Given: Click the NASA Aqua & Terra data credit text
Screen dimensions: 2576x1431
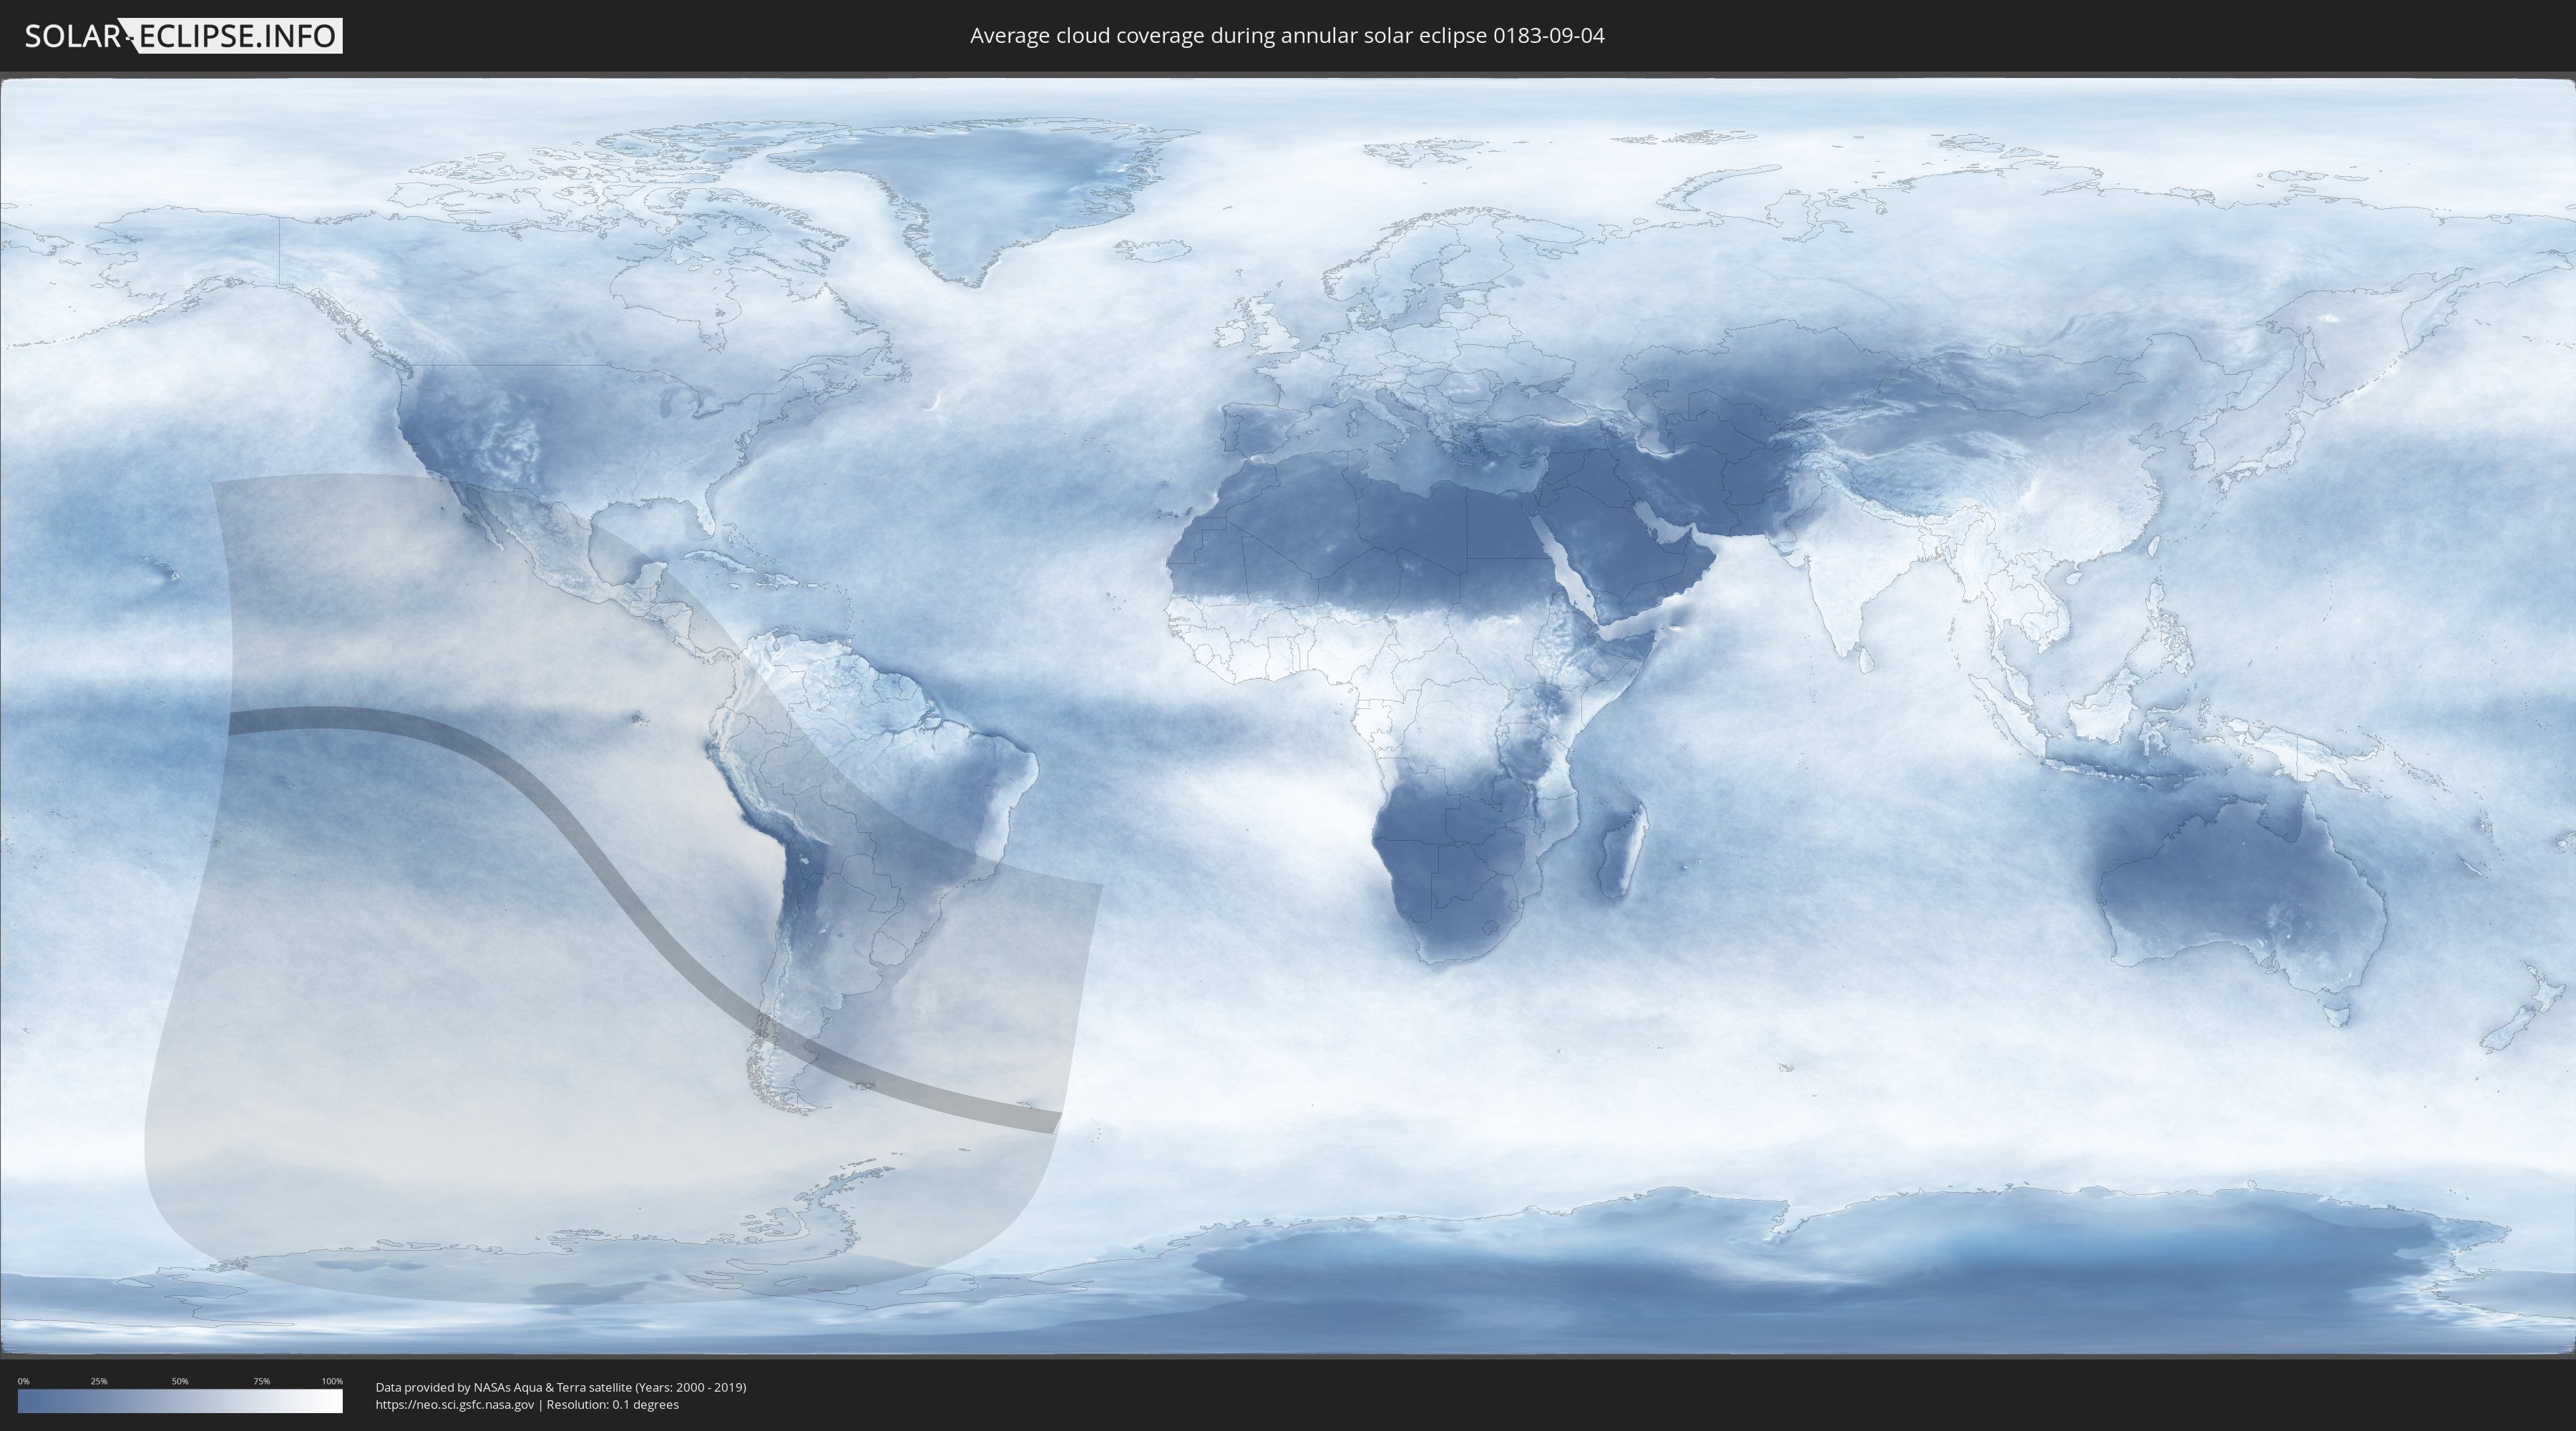Looking at the screenshot, I should coord(561,1387).
